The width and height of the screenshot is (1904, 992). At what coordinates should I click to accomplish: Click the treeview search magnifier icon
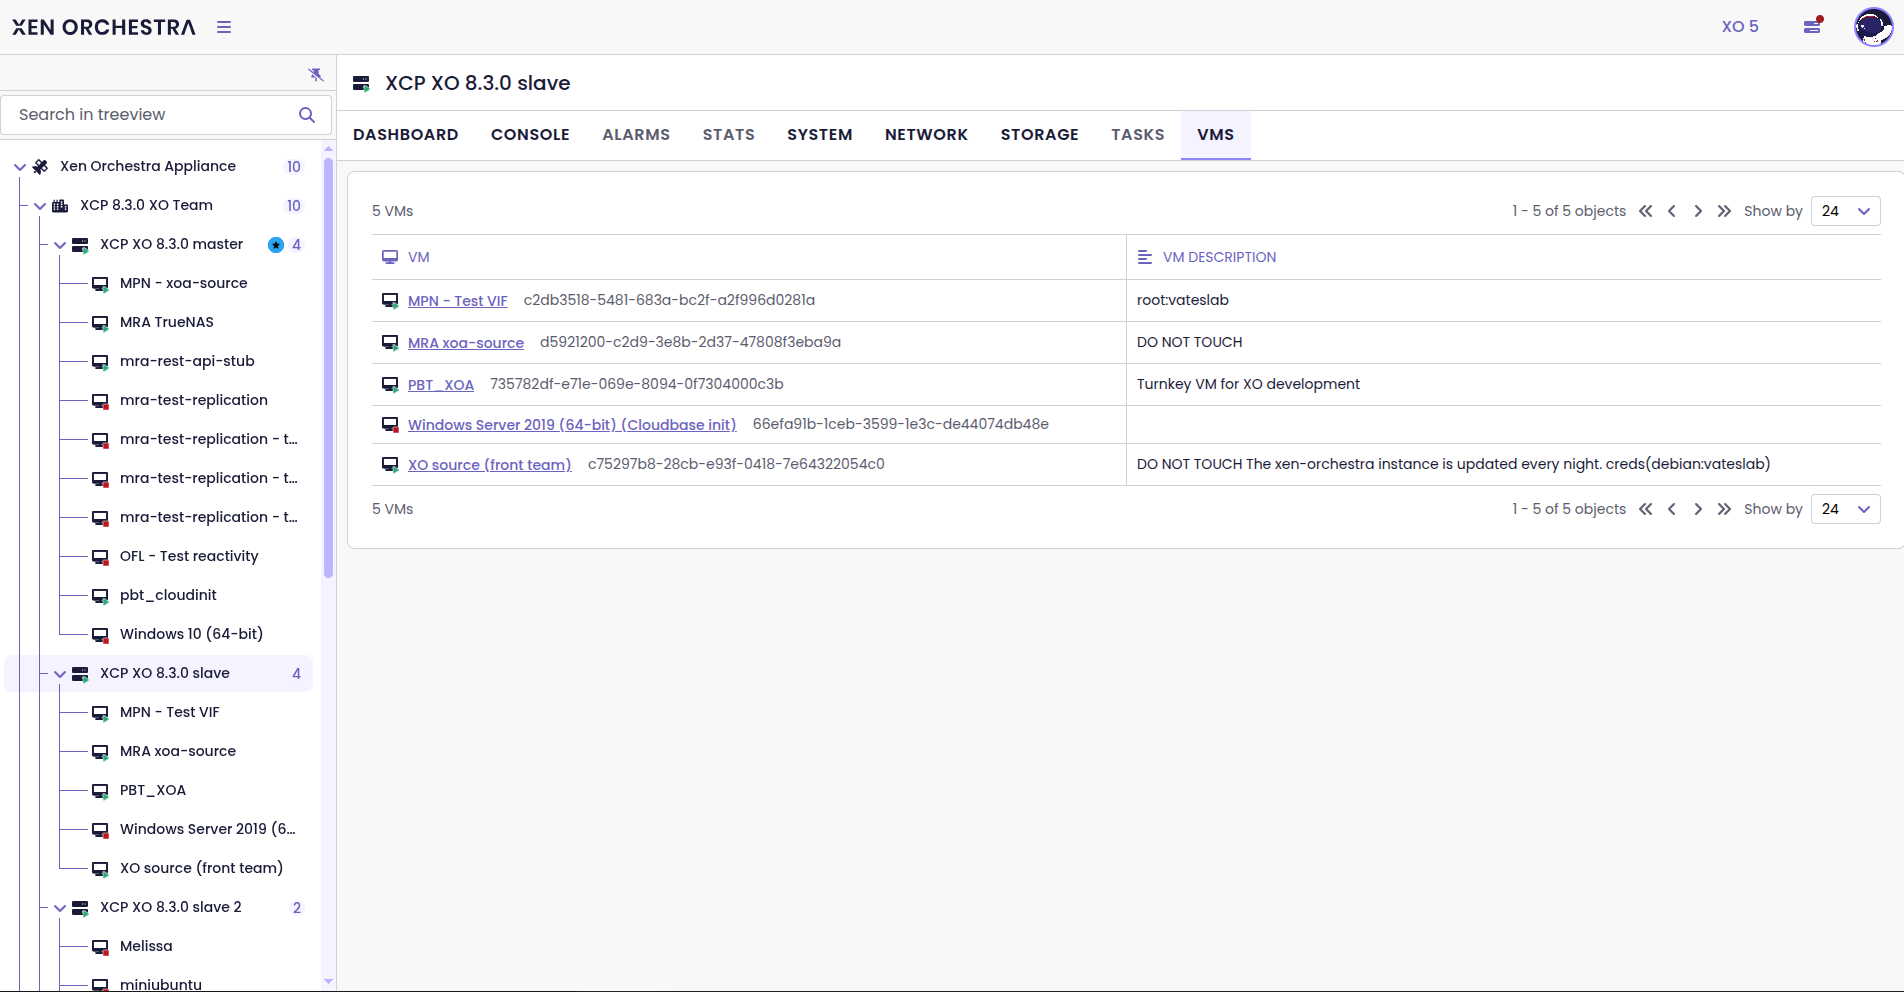pyautogui.click(x=307, y=115)
